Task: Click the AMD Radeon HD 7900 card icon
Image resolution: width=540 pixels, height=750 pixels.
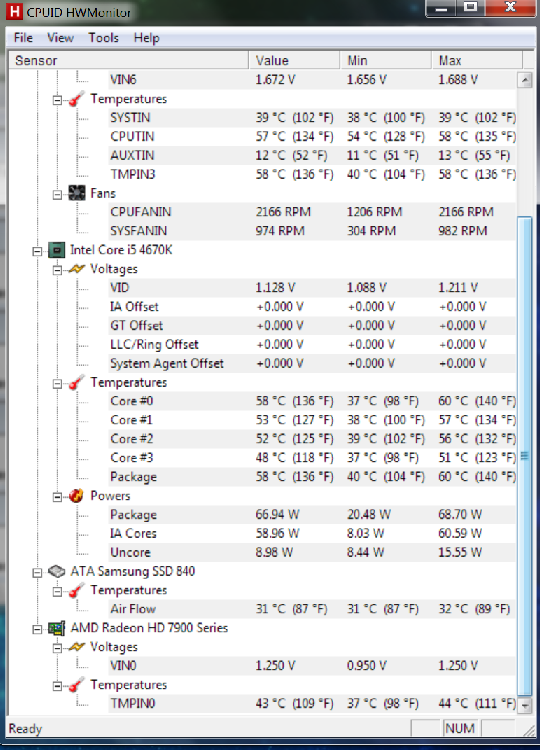Action: coord(57,628)
